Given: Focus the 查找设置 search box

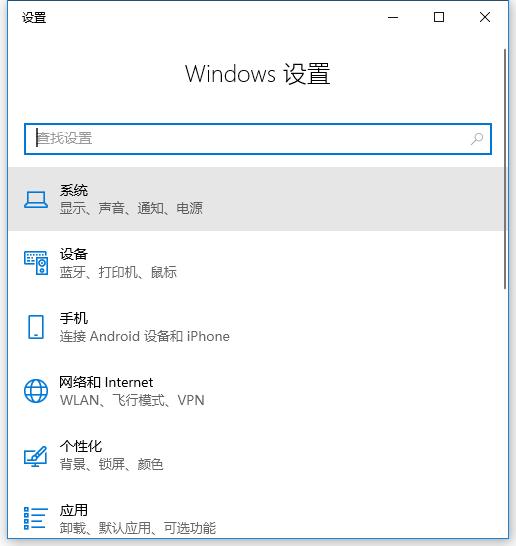Looking at the screenshot, I should (258, 139).
